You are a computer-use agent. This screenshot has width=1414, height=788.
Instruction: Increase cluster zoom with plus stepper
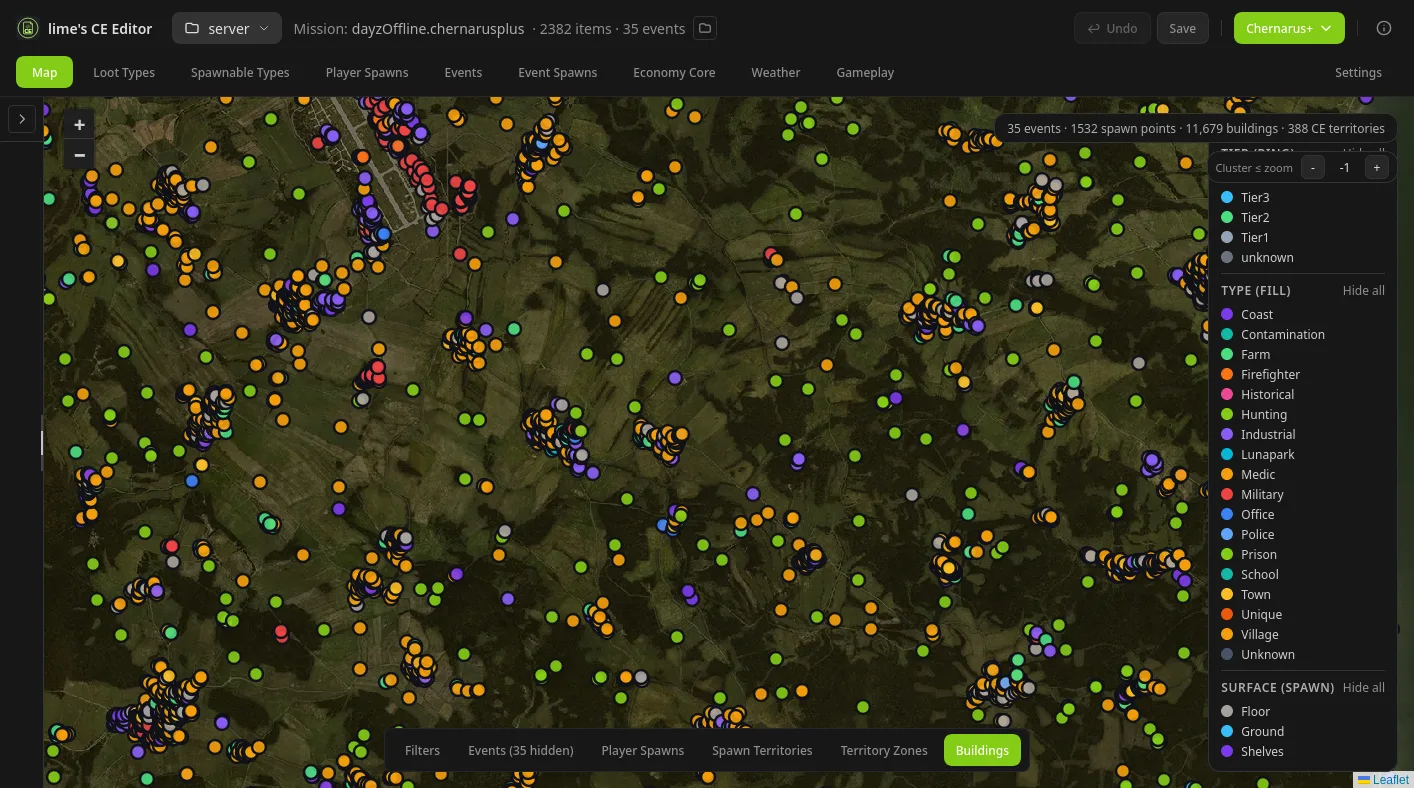click(1377, 168)
